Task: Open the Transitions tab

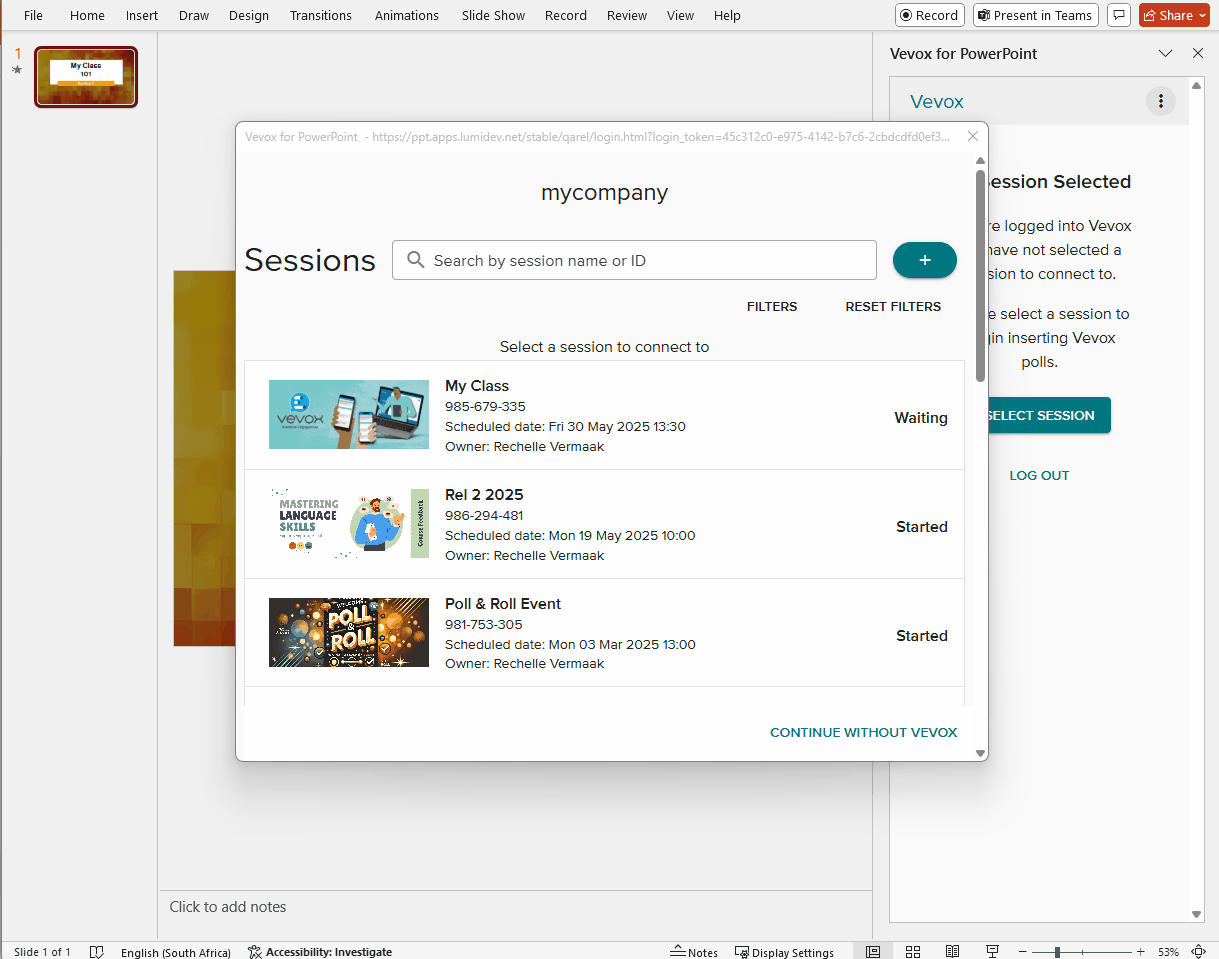Action: 321,15
